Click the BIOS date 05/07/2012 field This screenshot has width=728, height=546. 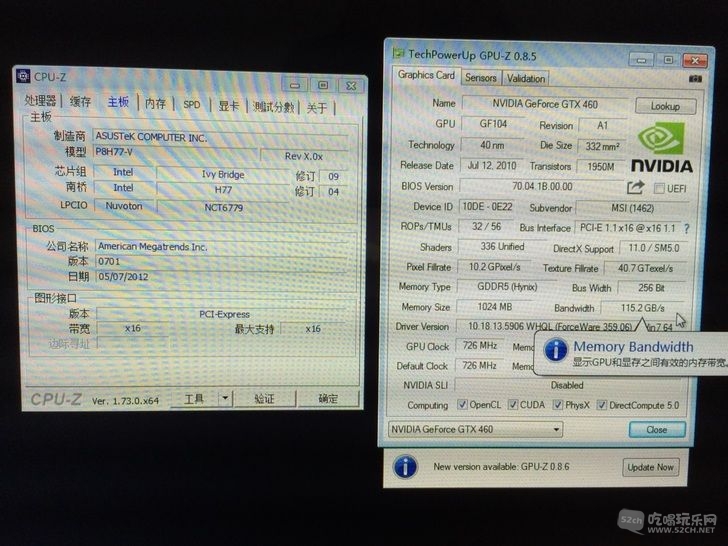tap(221, 277)
